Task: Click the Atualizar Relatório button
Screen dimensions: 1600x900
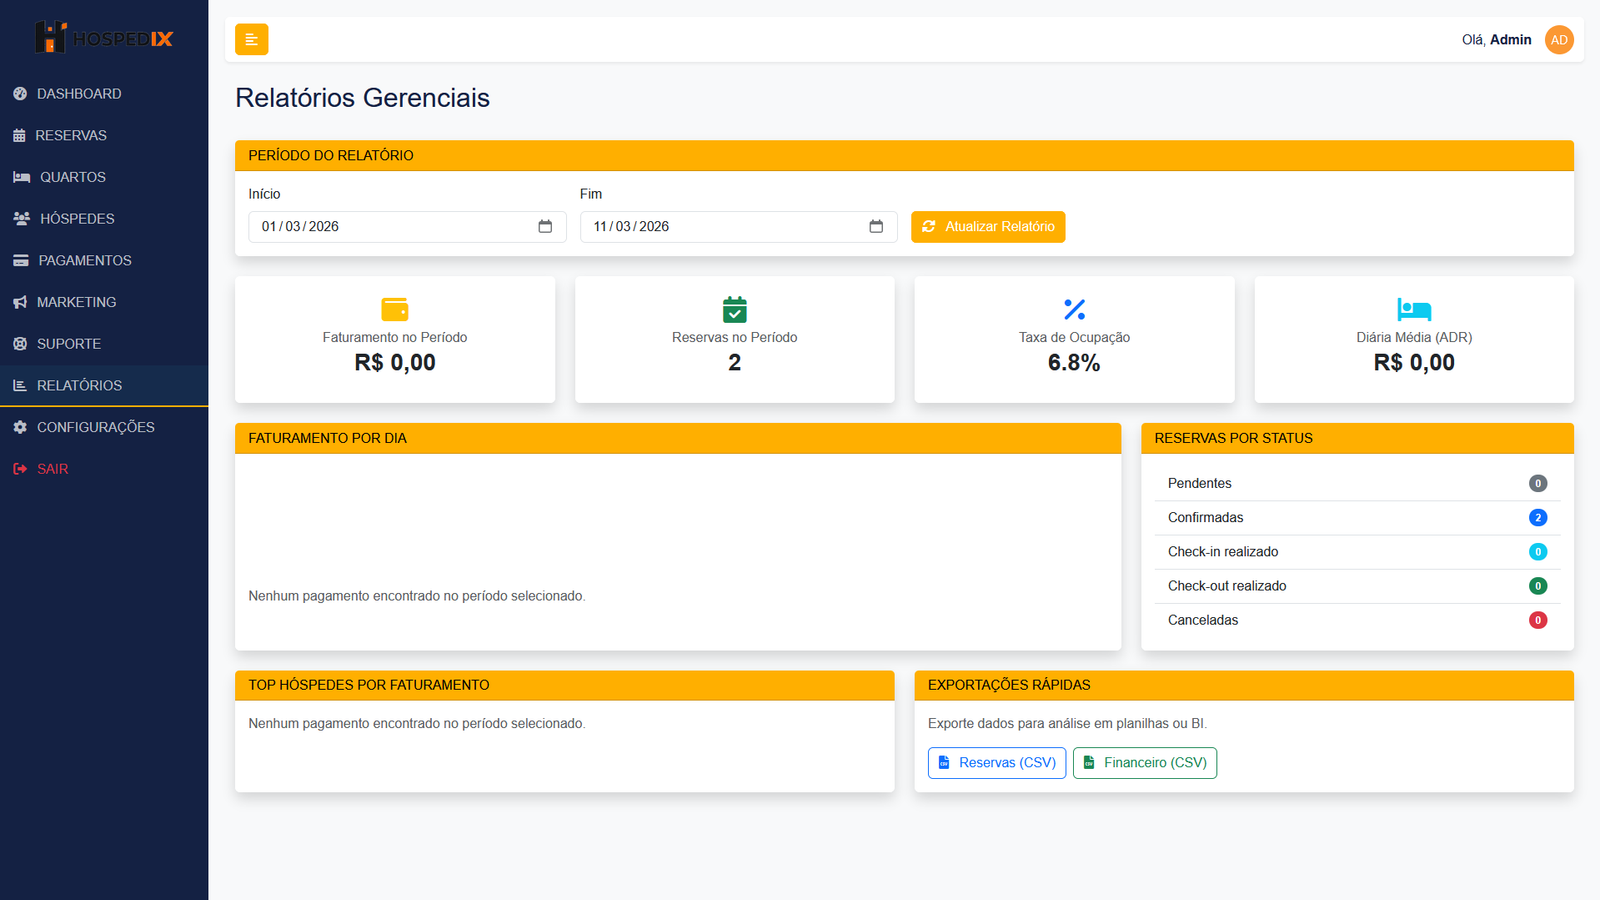Action: pyautogui.click(x=987, y=226)
